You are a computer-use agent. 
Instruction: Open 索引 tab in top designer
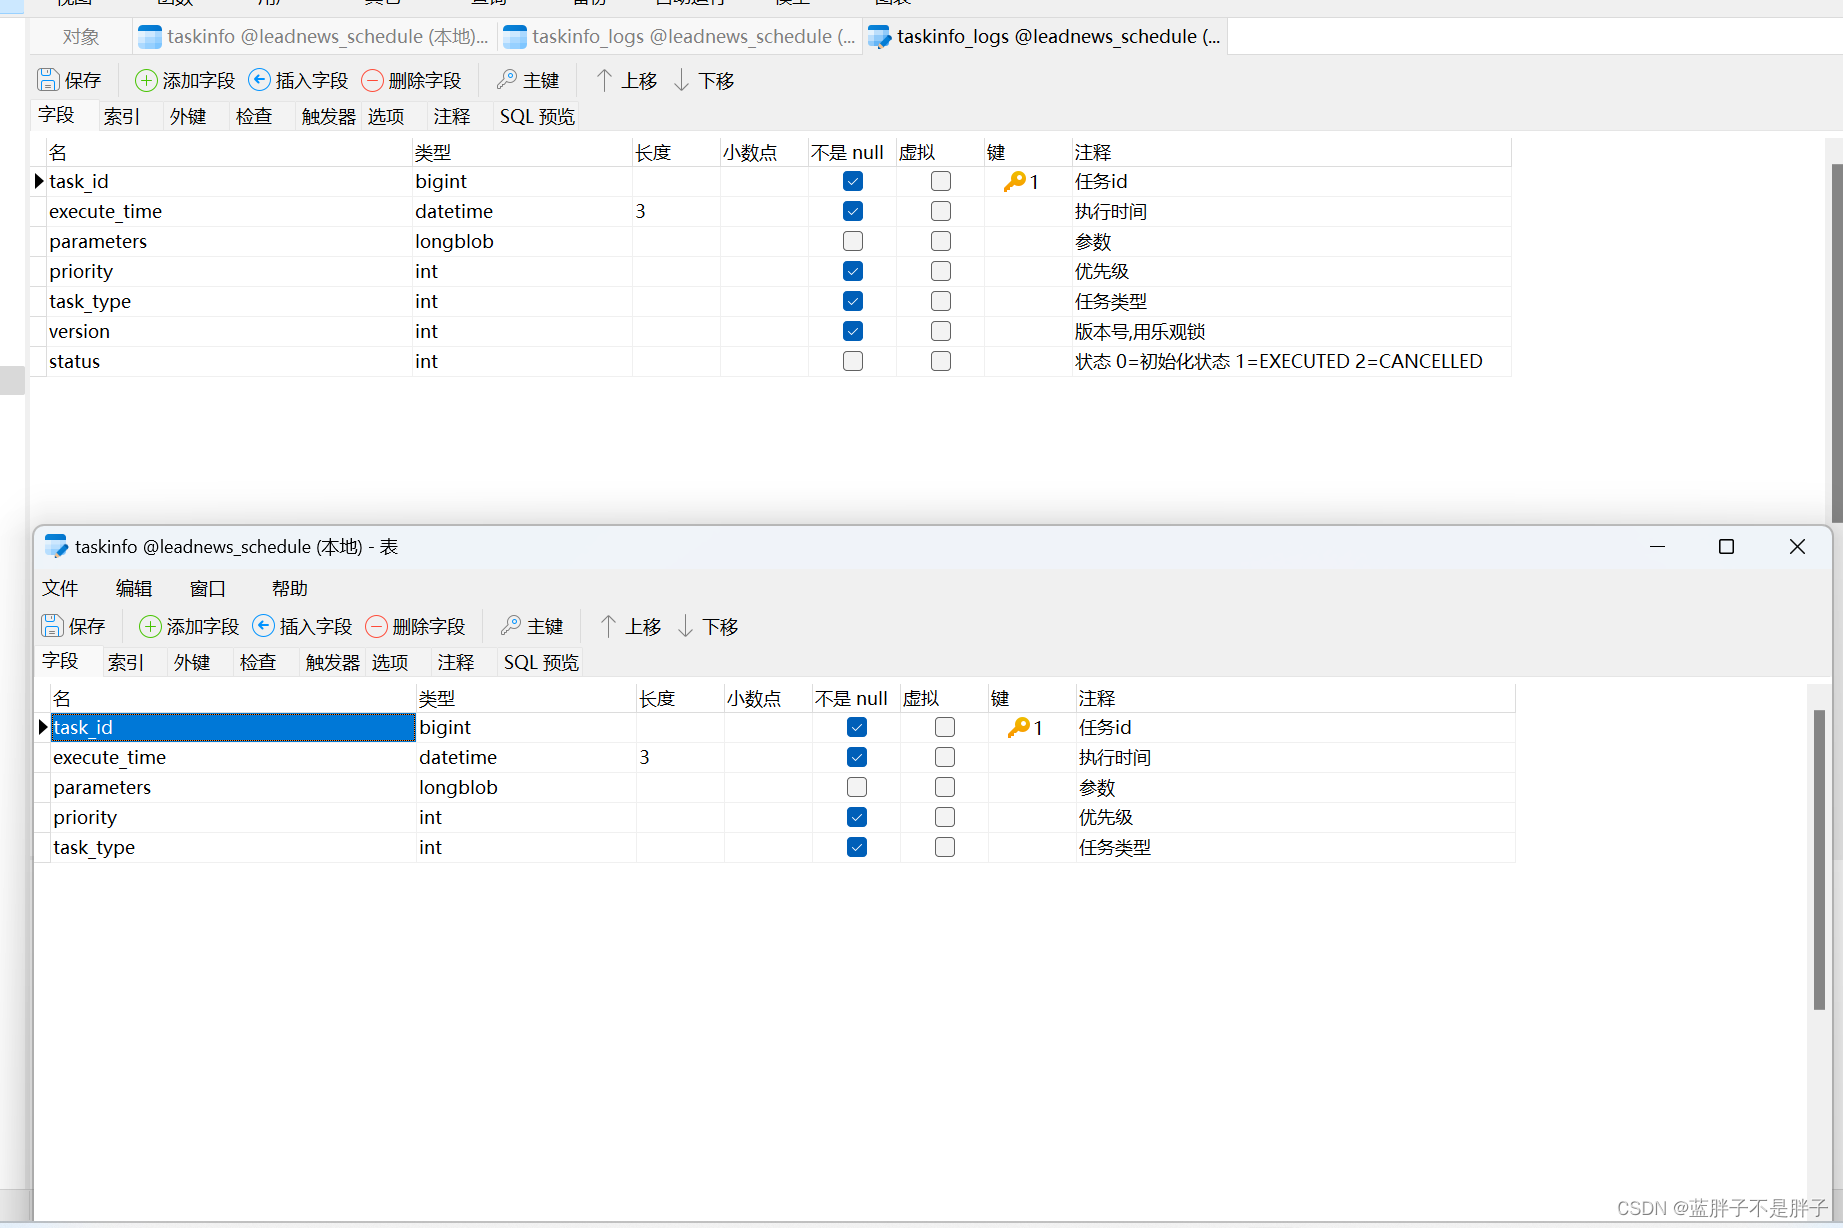[122, 116]
